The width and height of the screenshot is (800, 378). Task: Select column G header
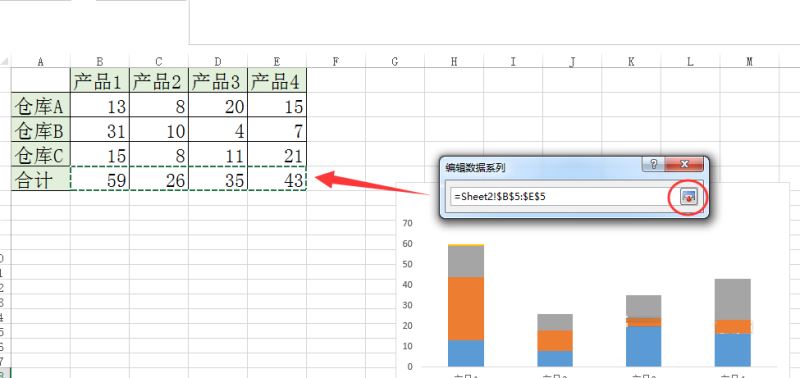coord(395,62)
